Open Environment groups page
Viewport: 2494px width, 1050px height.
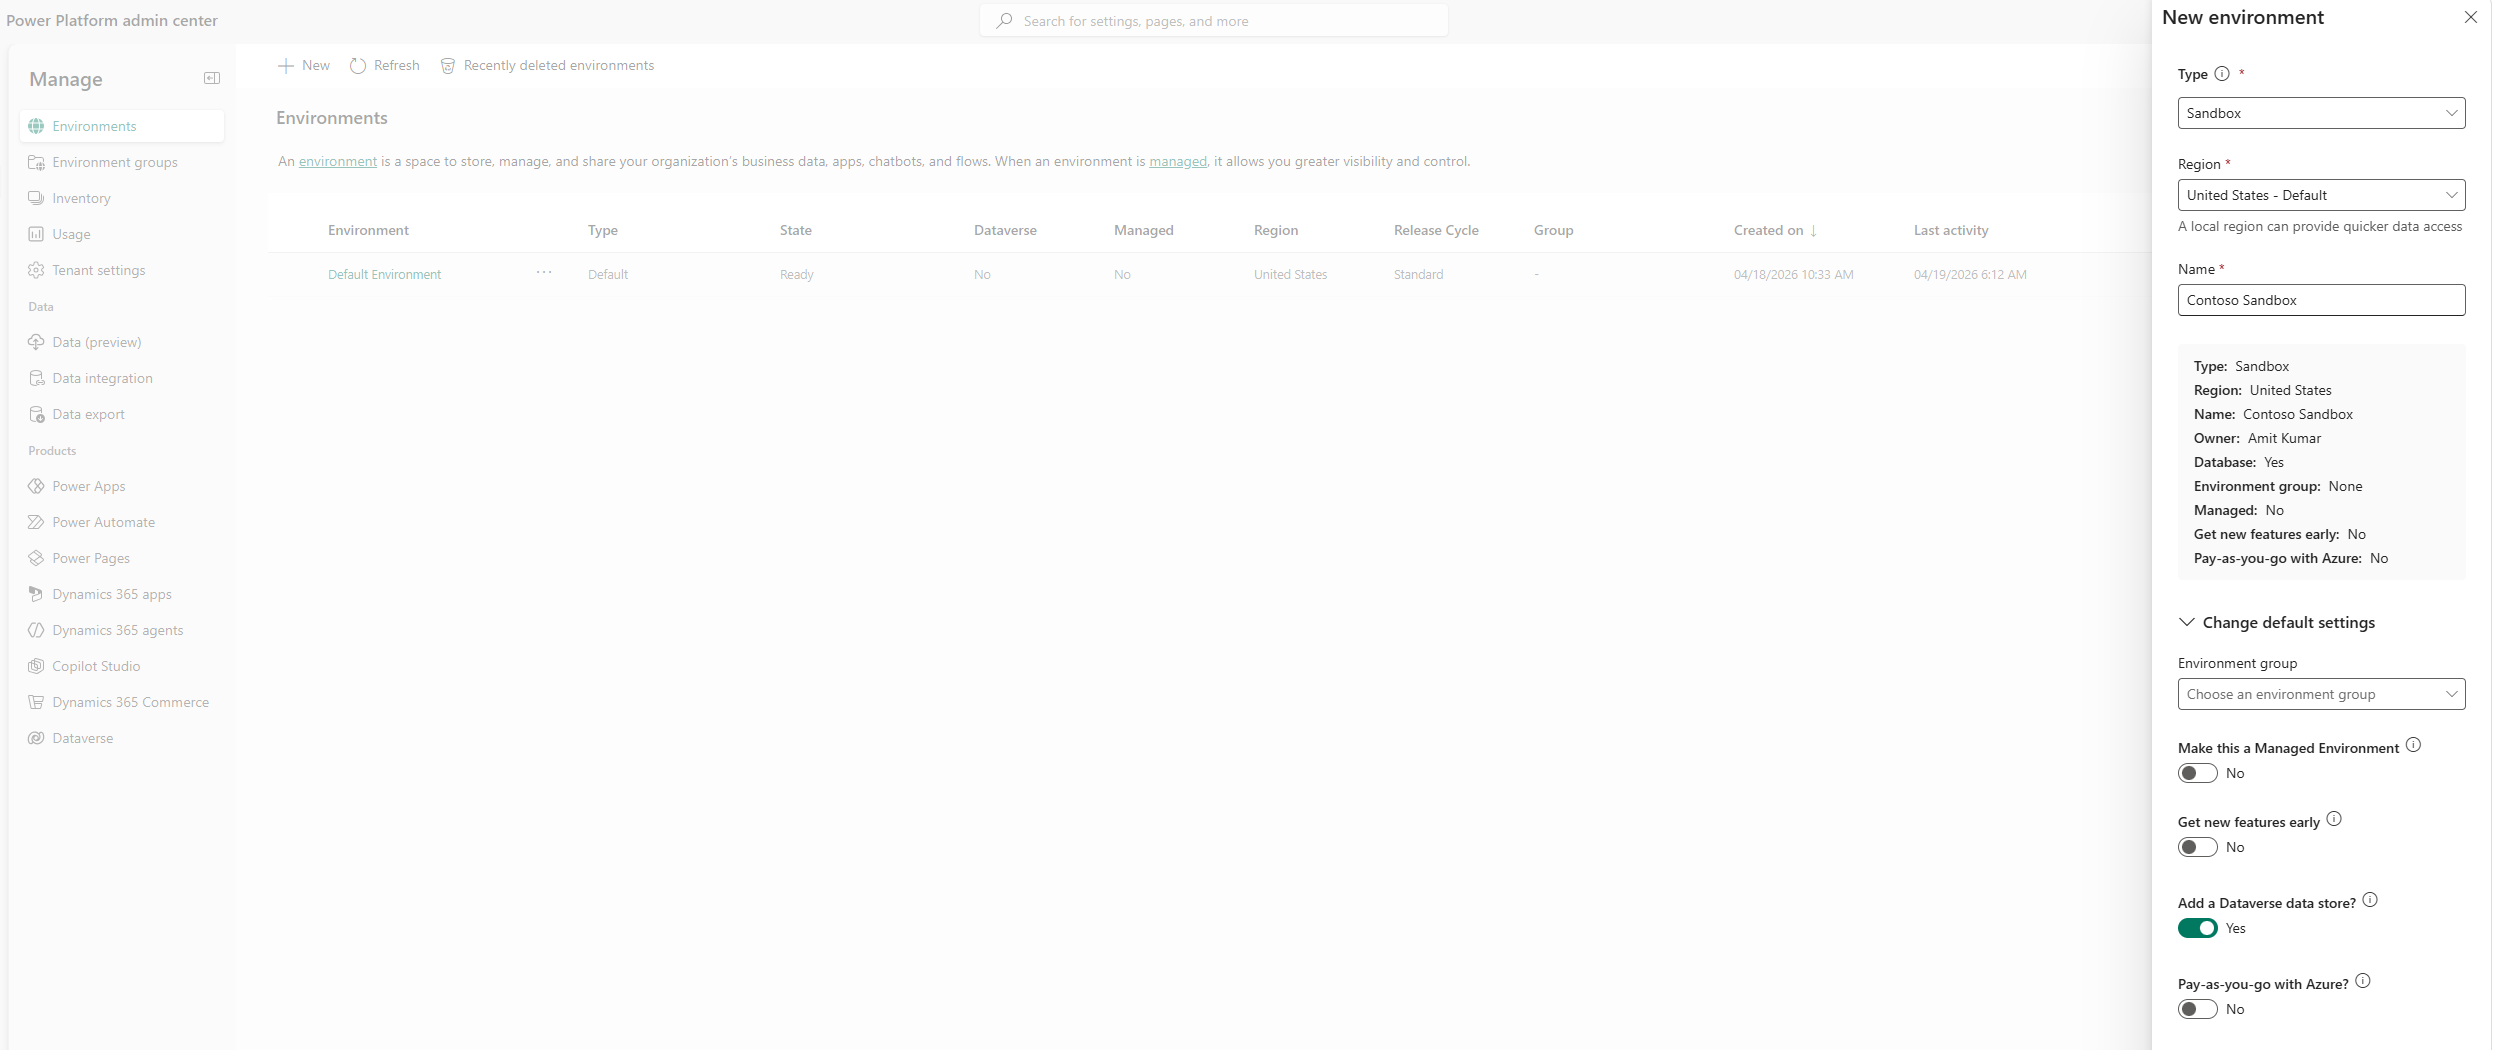(x=122, y=162)
